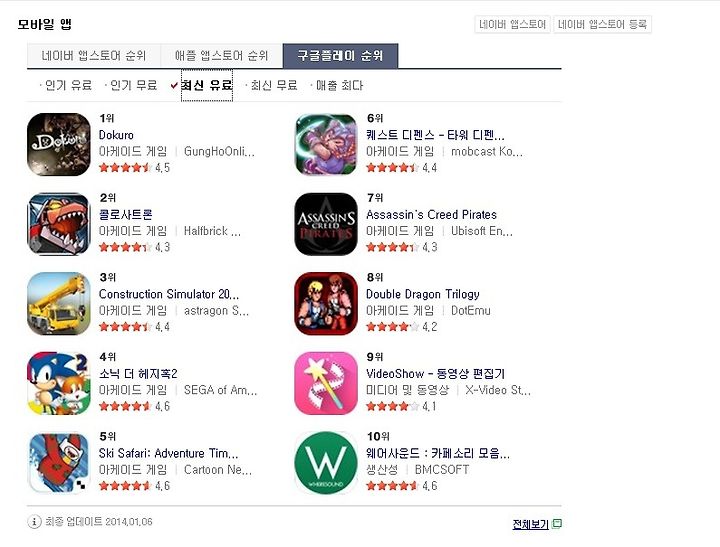Open the 퀘스트 디펜스 app icon
Screen dimensions: 720x547
click(326, 145)
